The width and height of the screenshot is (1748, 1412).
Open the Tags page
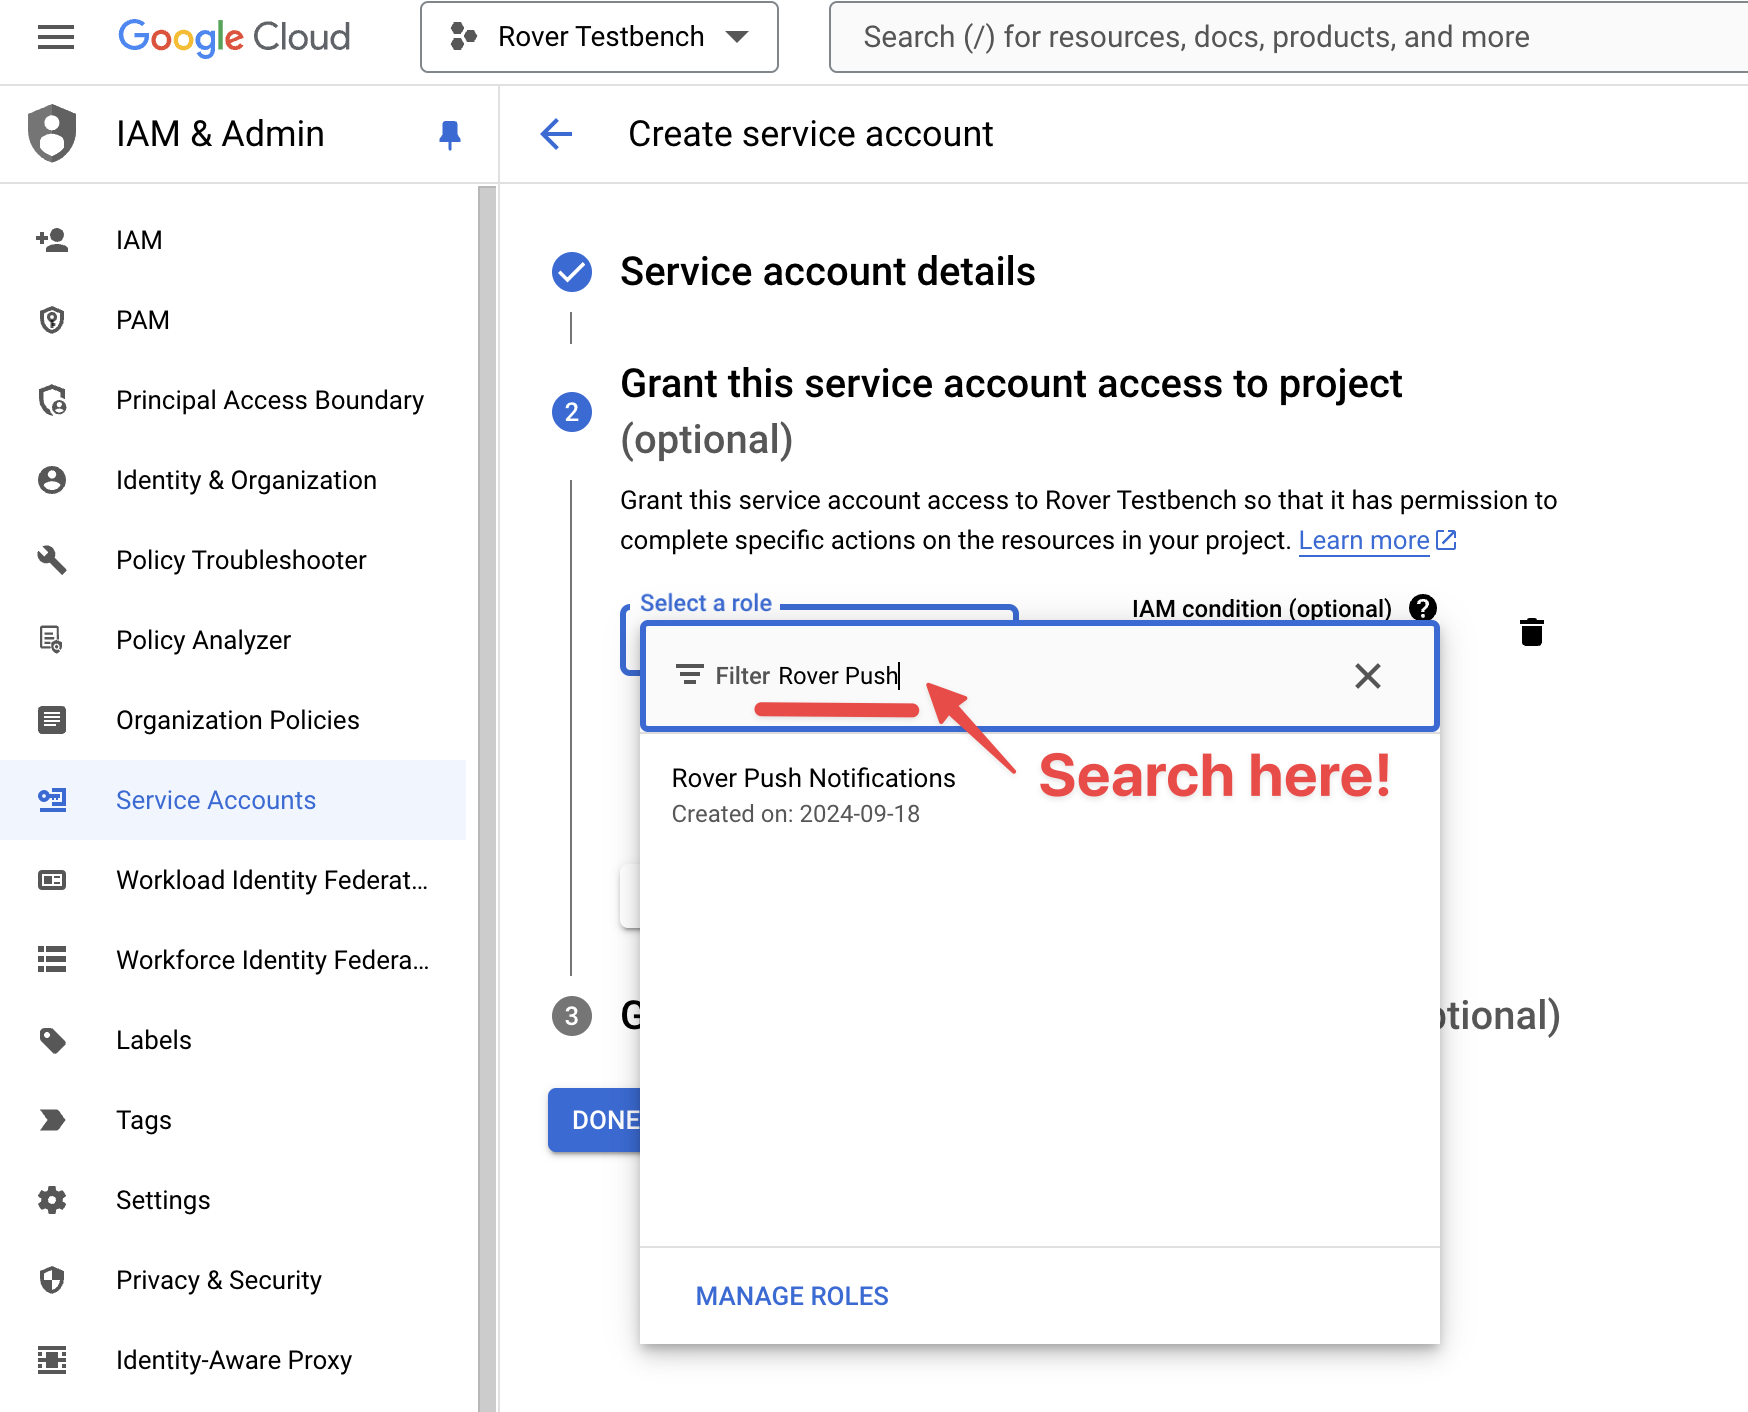coord(233,1120)
